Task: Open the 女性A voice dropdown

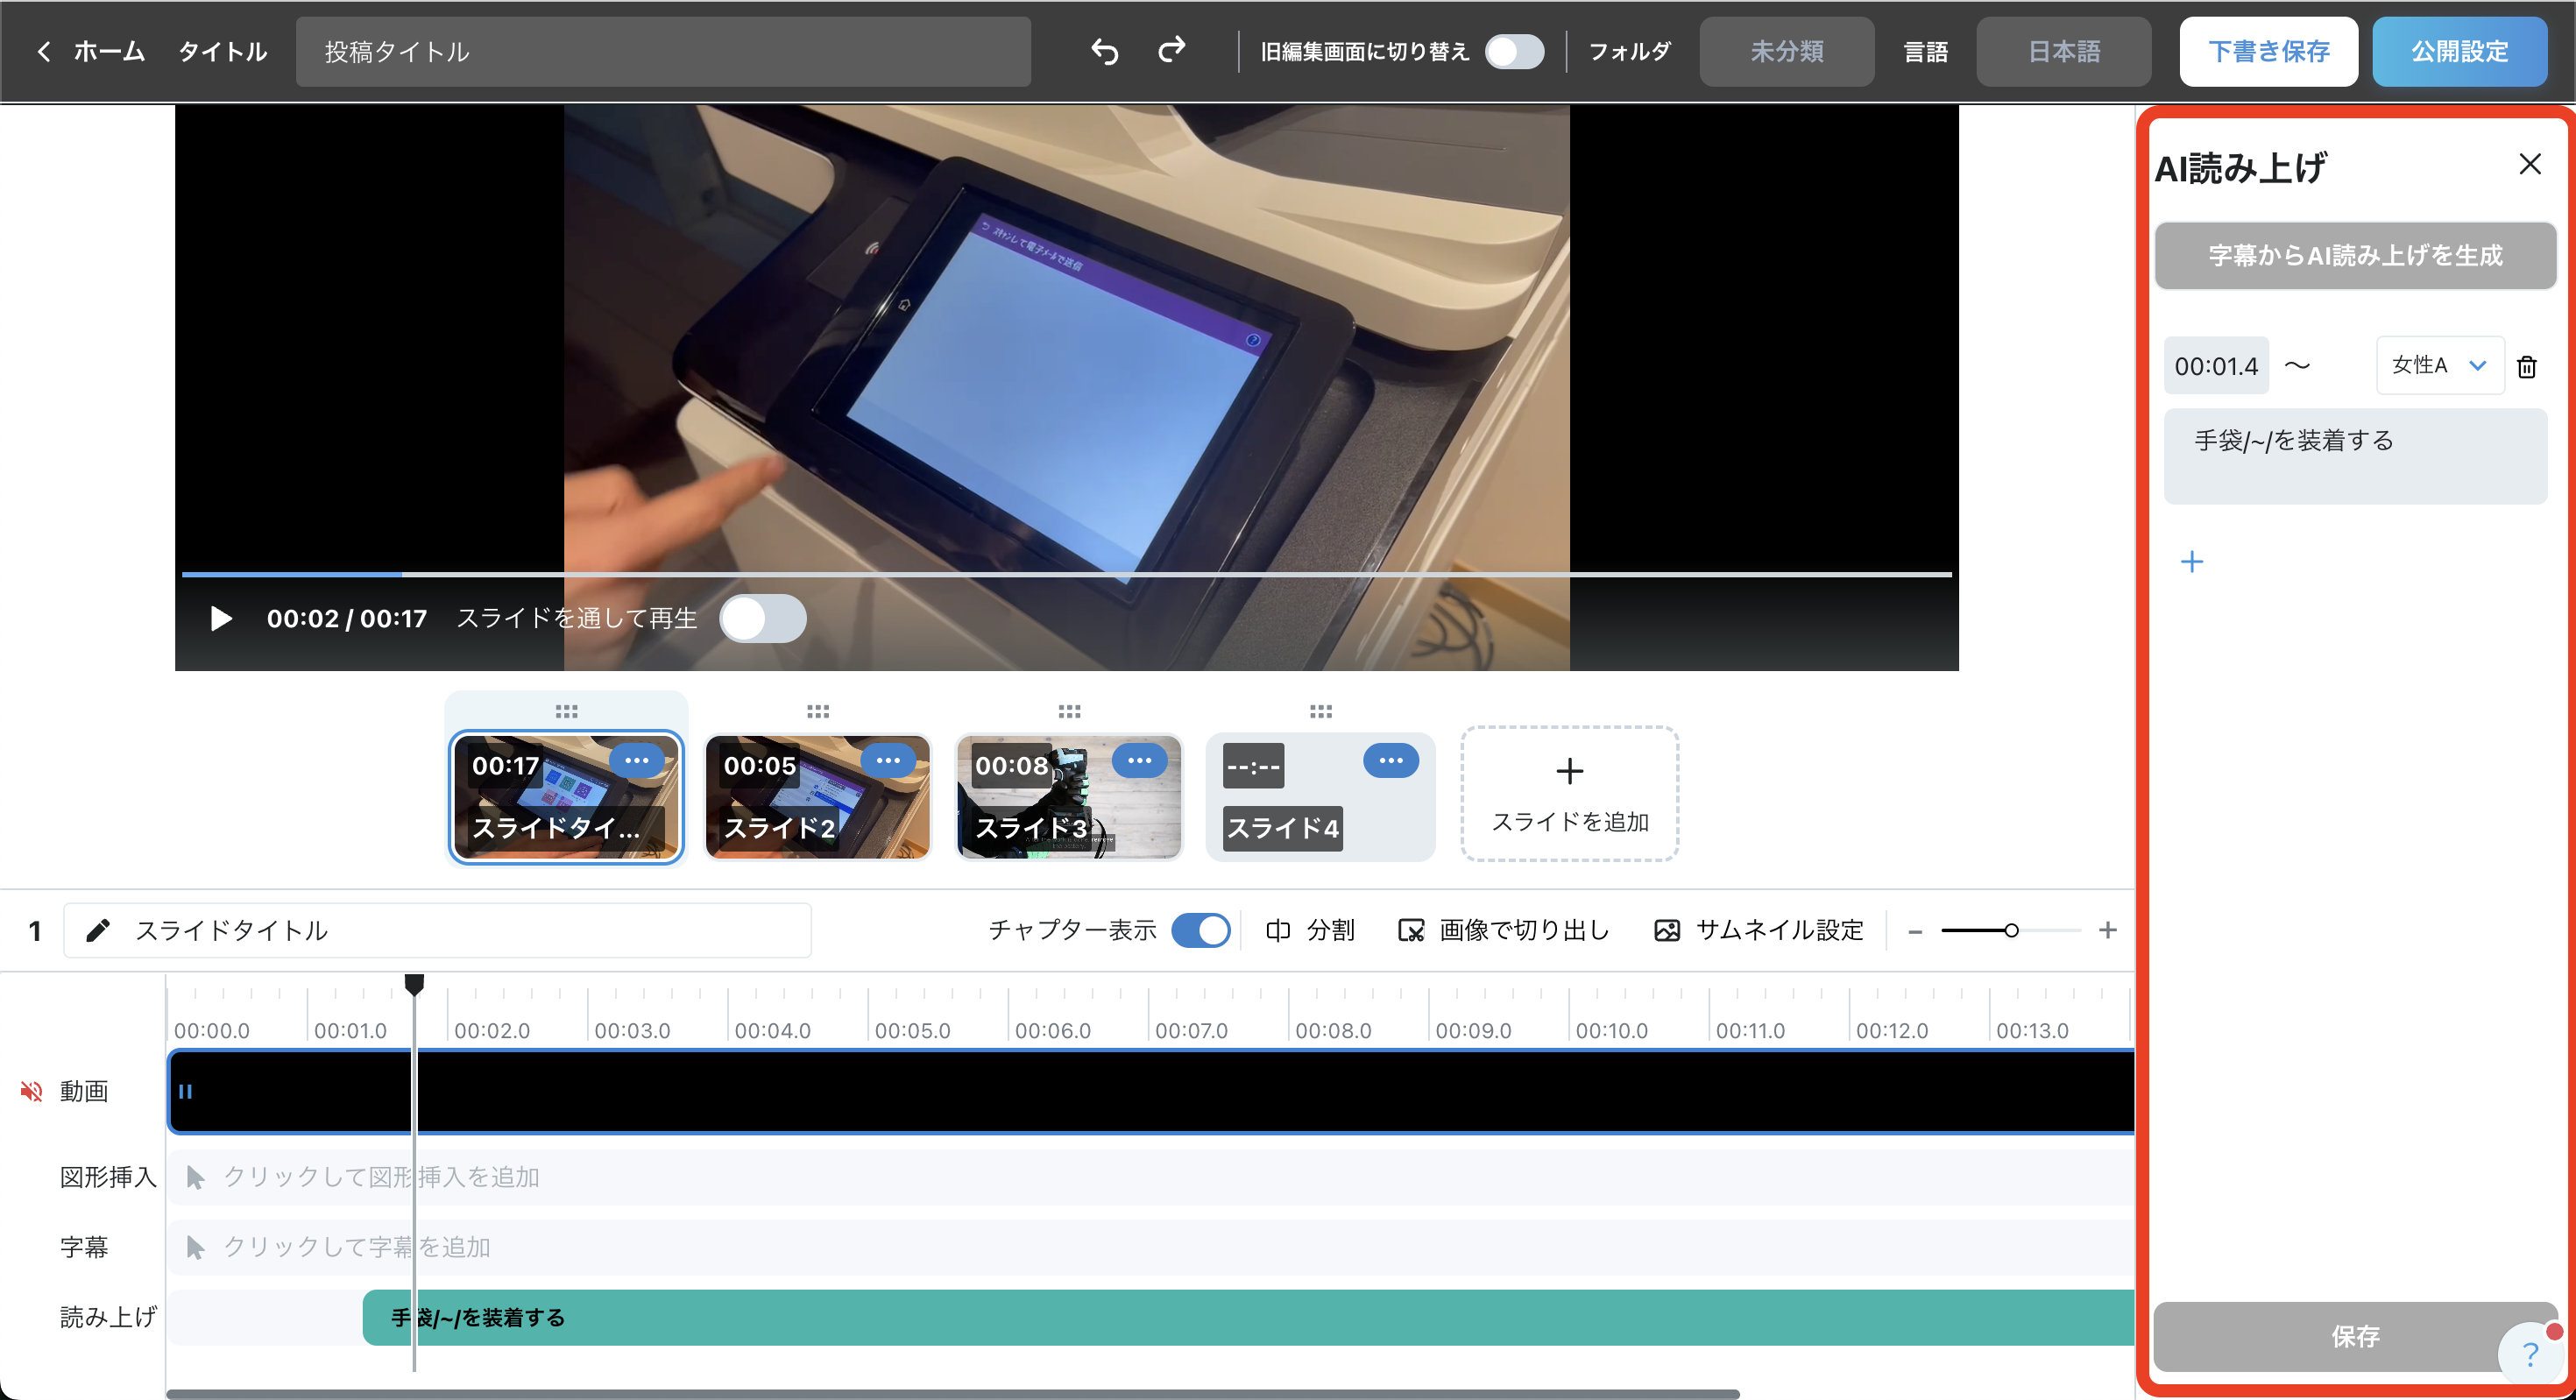Action: 2439,365
